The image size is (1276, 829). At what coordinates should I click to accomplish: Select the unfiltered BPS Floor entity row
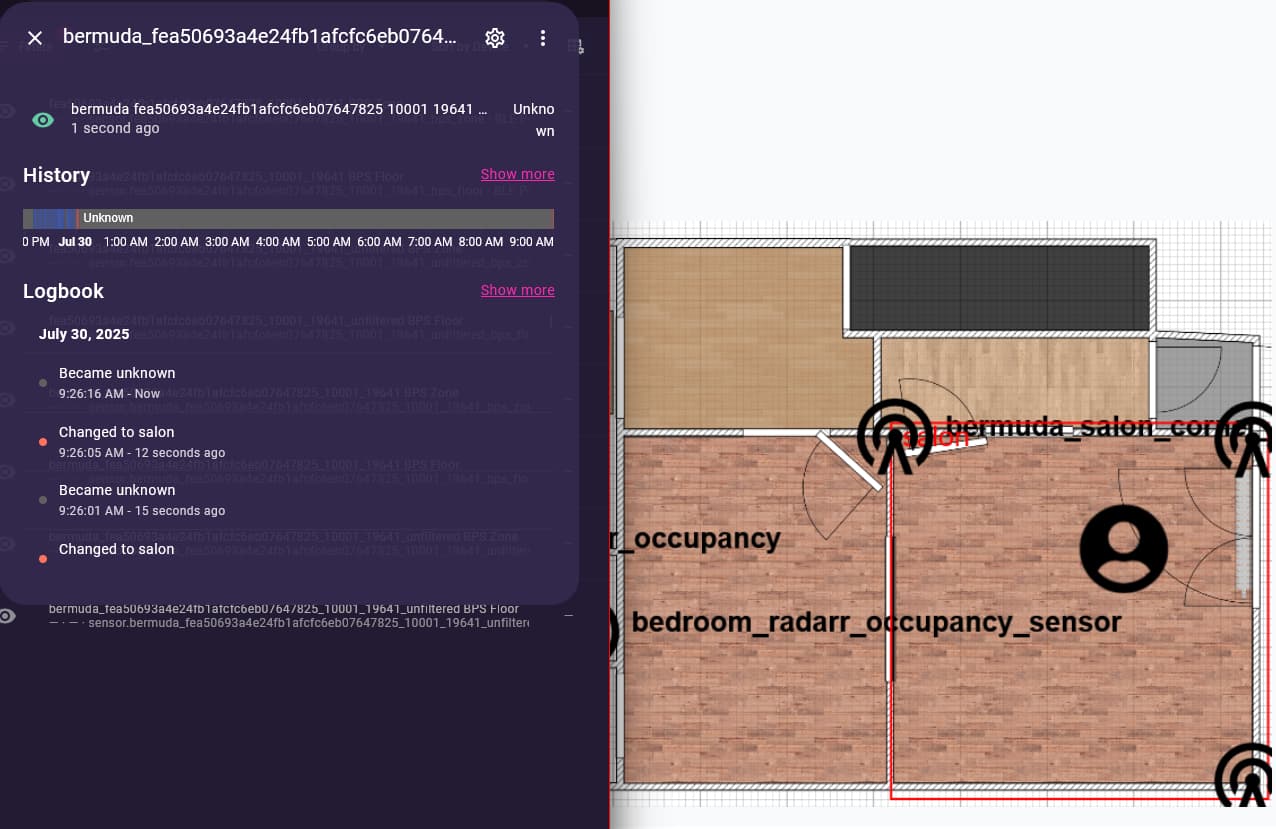[x=289, y=615]
